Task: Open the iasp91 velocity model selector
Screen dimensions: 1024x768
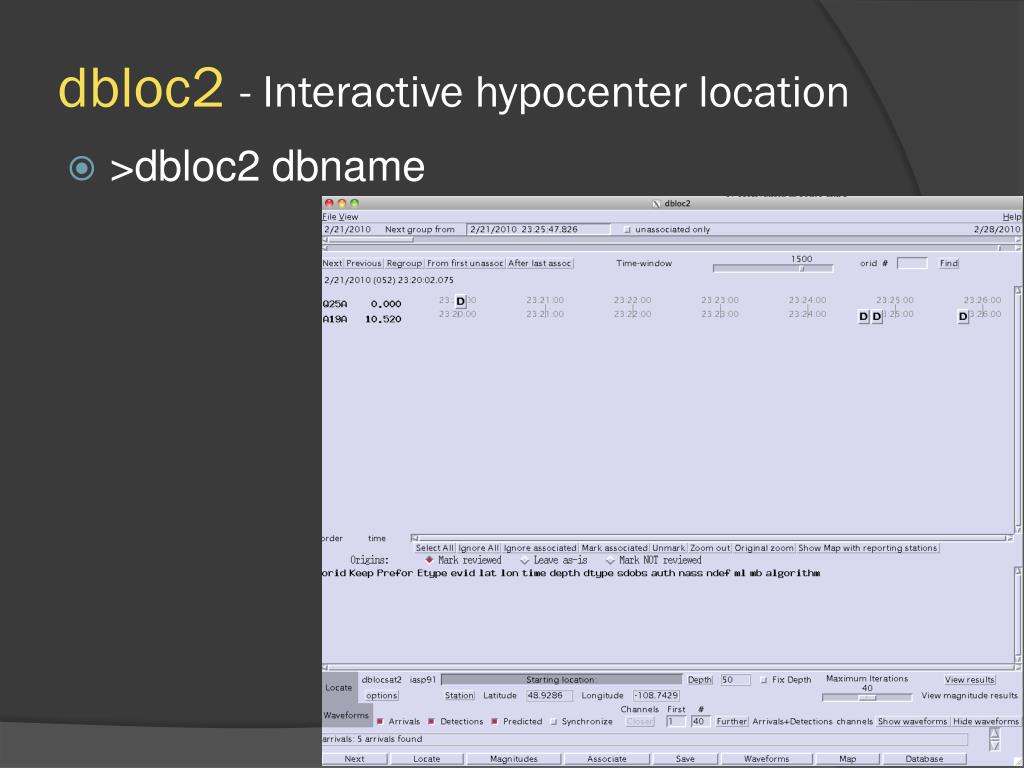Action: pos(423,680)
